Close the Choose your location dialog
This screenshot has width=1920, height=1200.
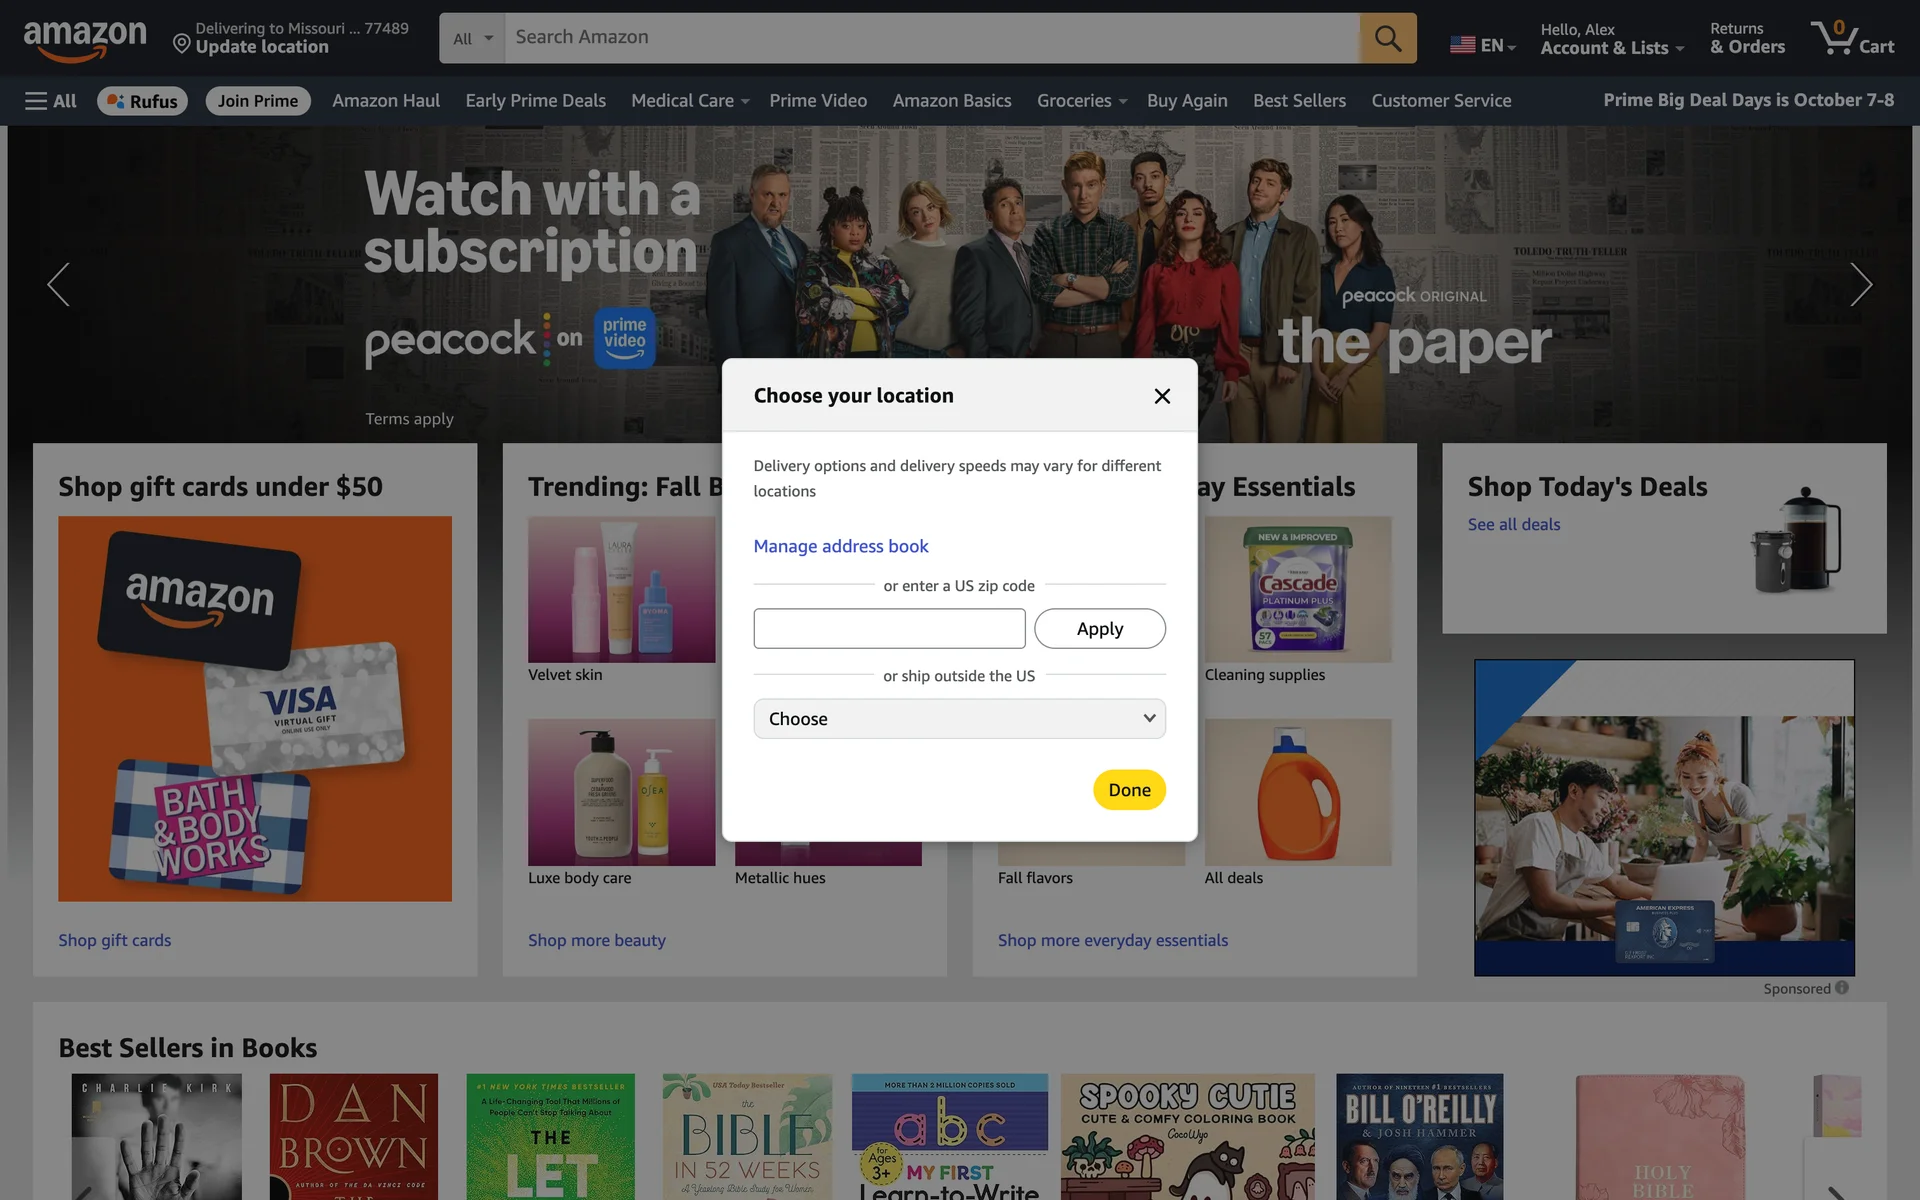pyautogui.click(x=1162, y=396)
